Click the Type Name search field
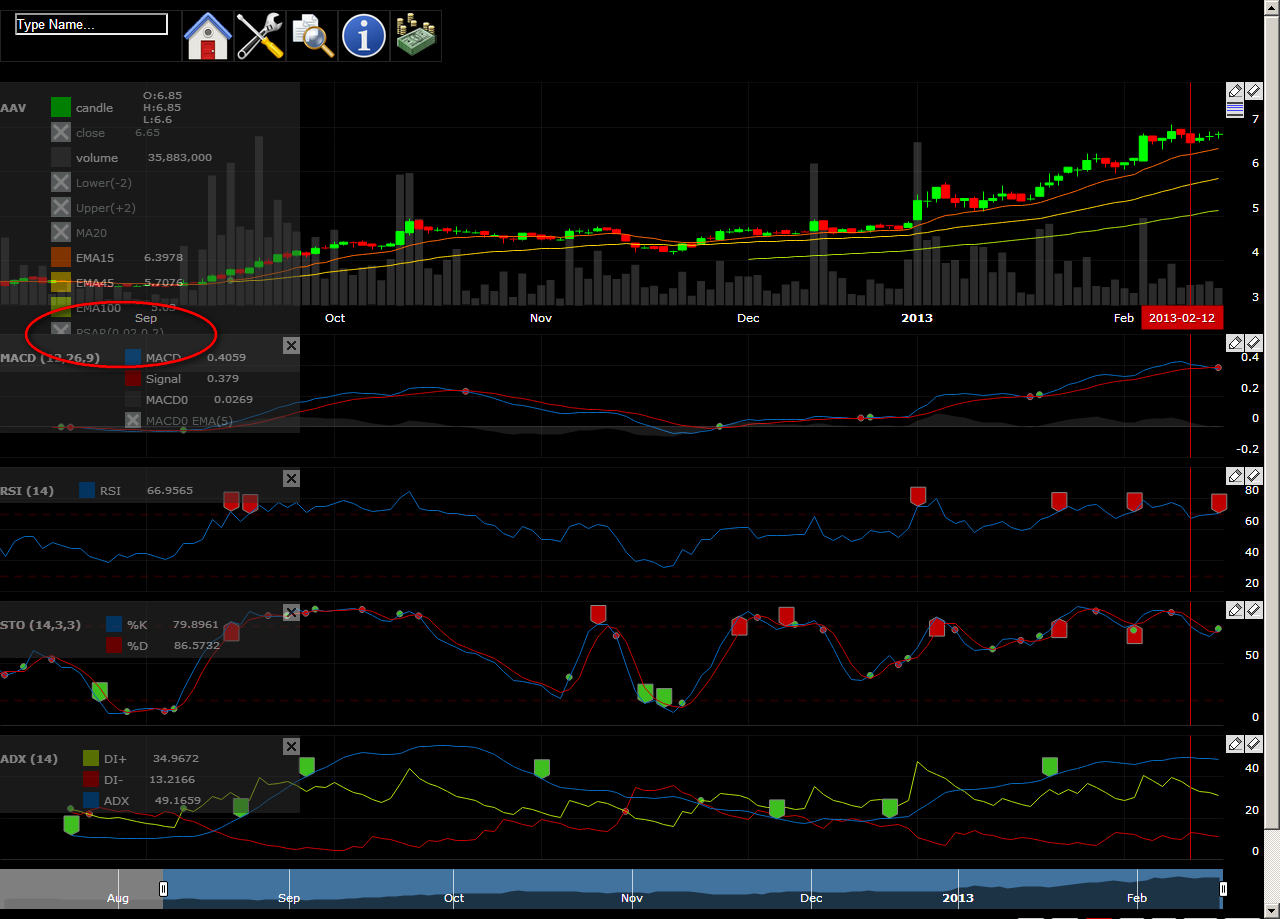1280x919 pixels. coord(91,25)
